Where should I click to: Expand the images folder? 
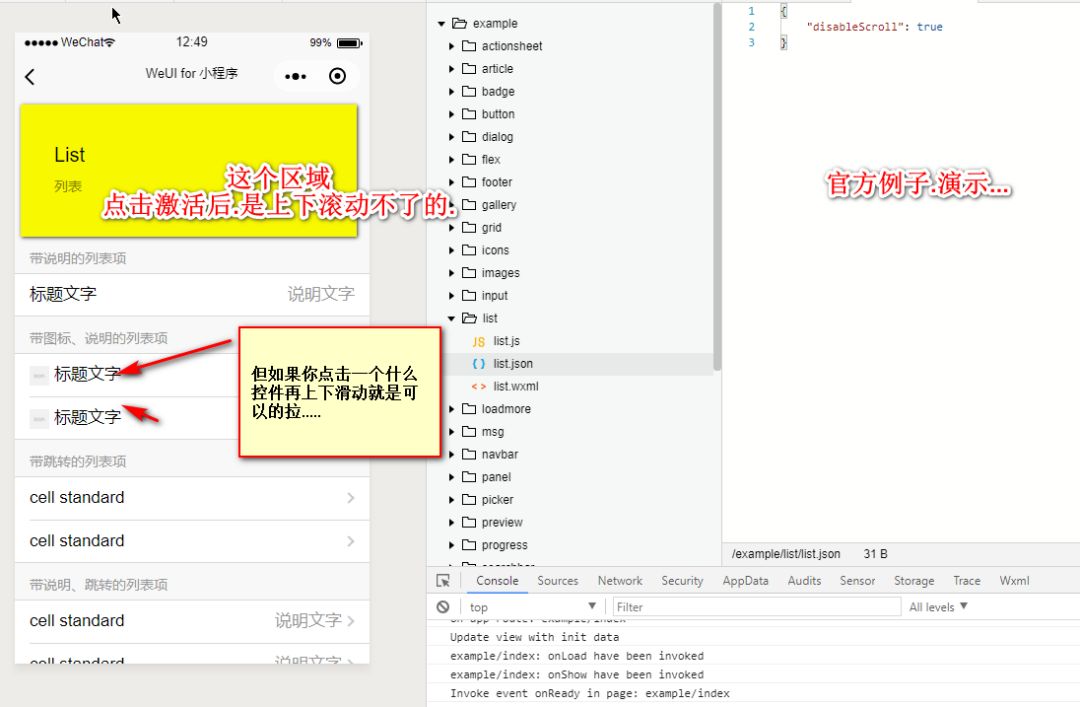(x=451, y=273)
